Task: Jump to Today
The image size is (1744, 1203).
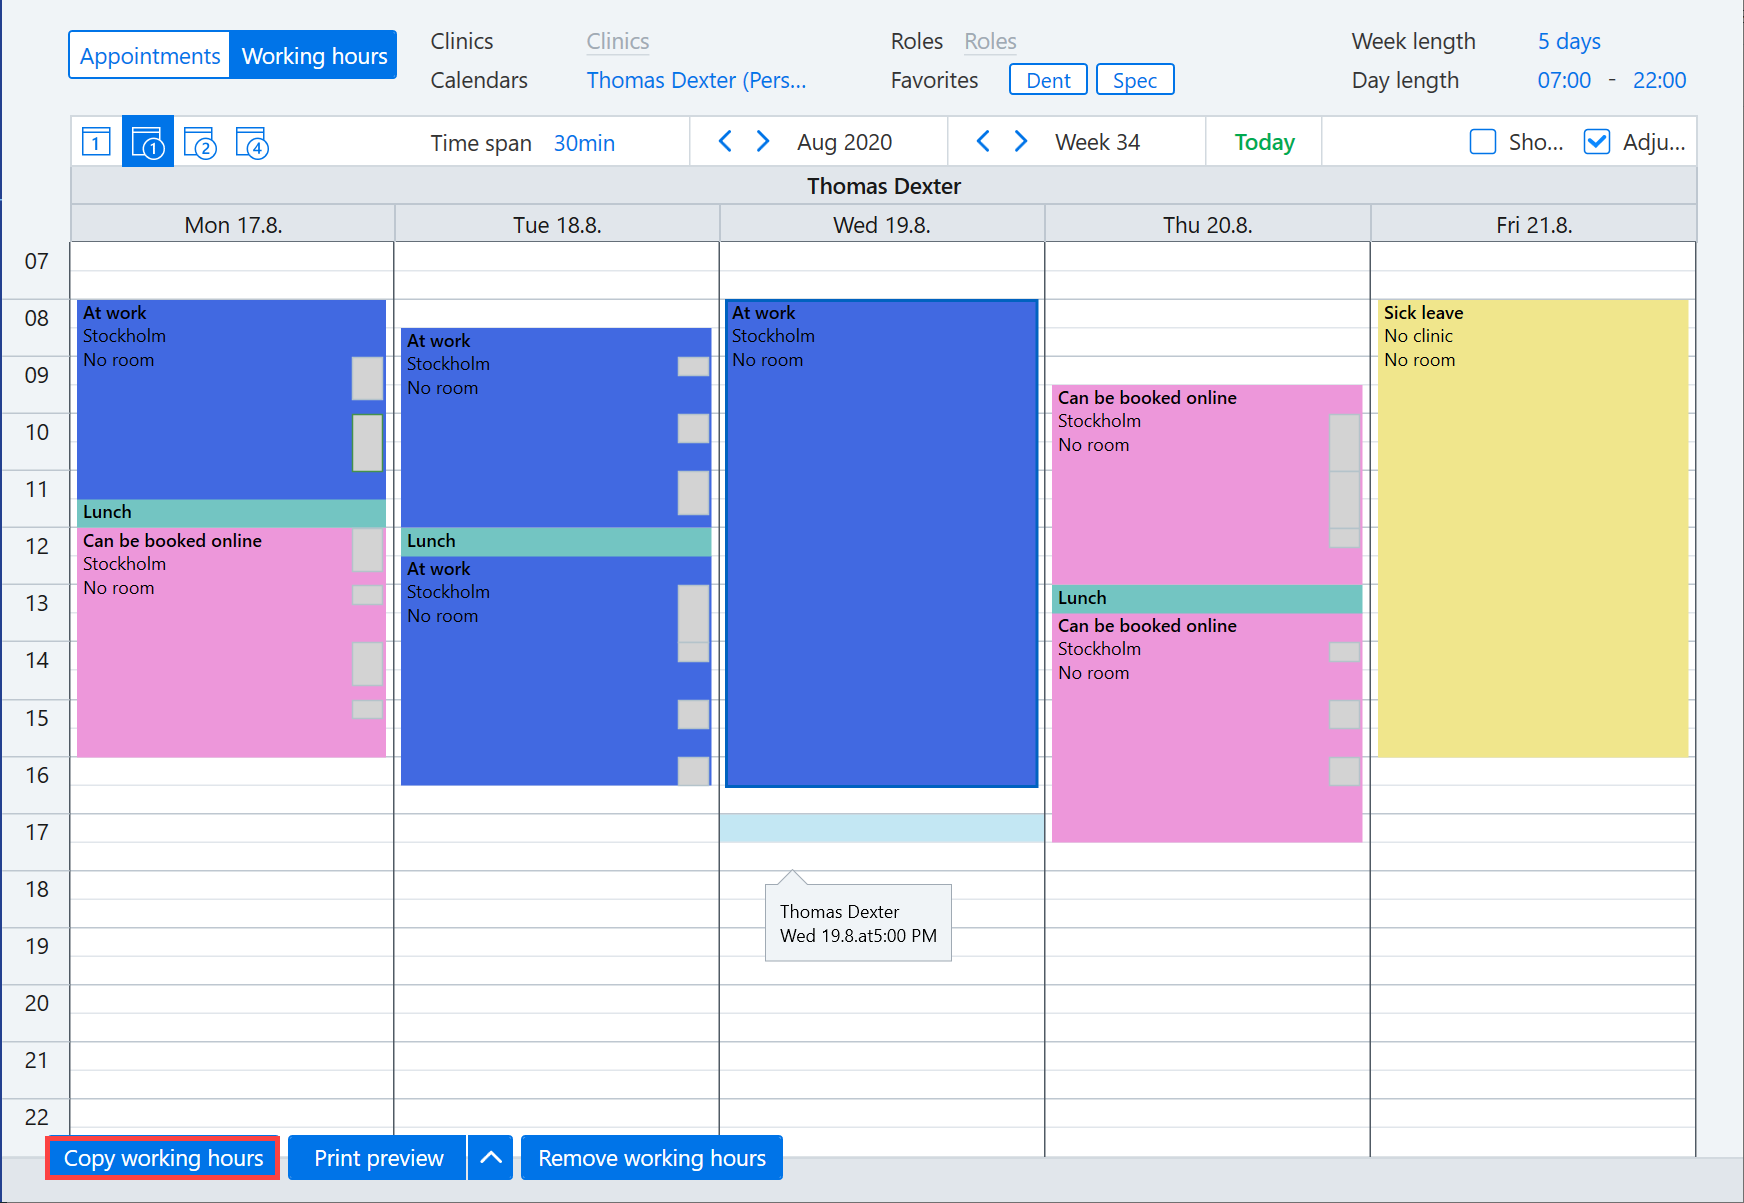Action: pyautogui.click(x=1264, y=142)
